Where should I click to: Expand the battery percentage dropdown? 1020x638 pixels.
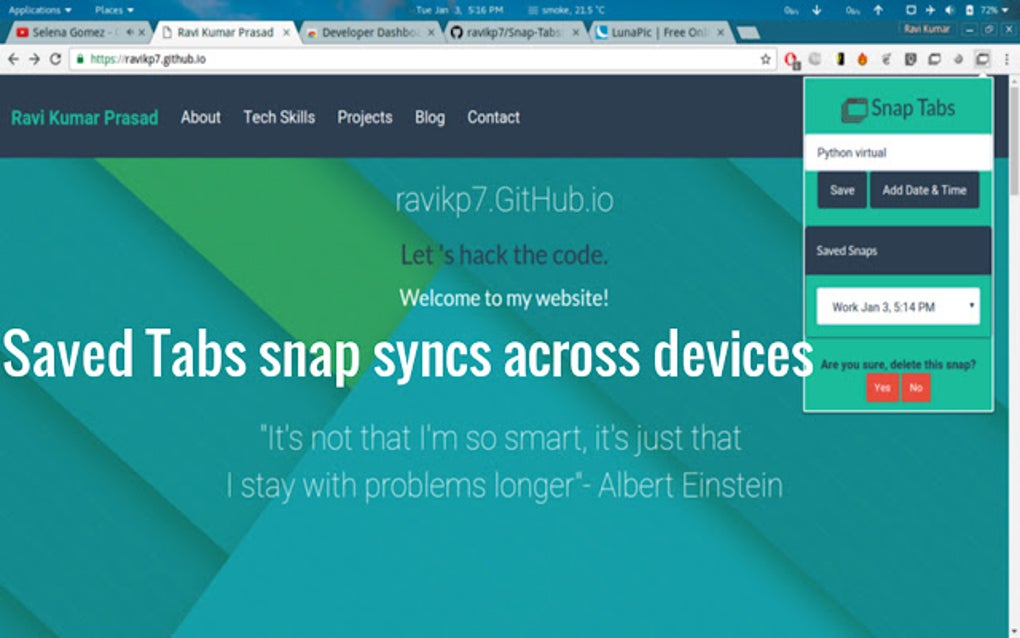coord(1003,7)
